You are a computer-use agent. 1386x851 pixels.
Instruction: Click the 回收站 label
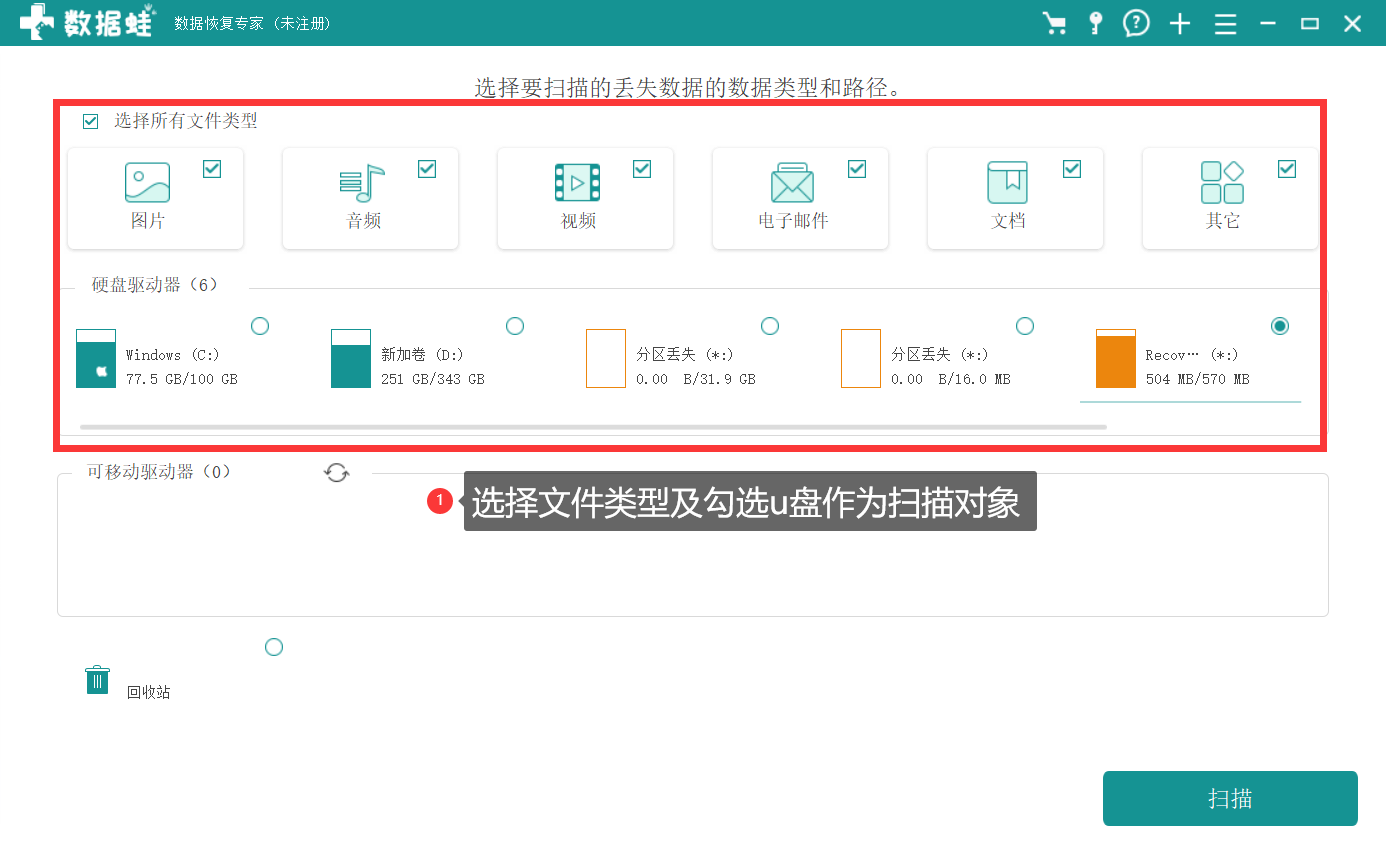tap(148, 692)
